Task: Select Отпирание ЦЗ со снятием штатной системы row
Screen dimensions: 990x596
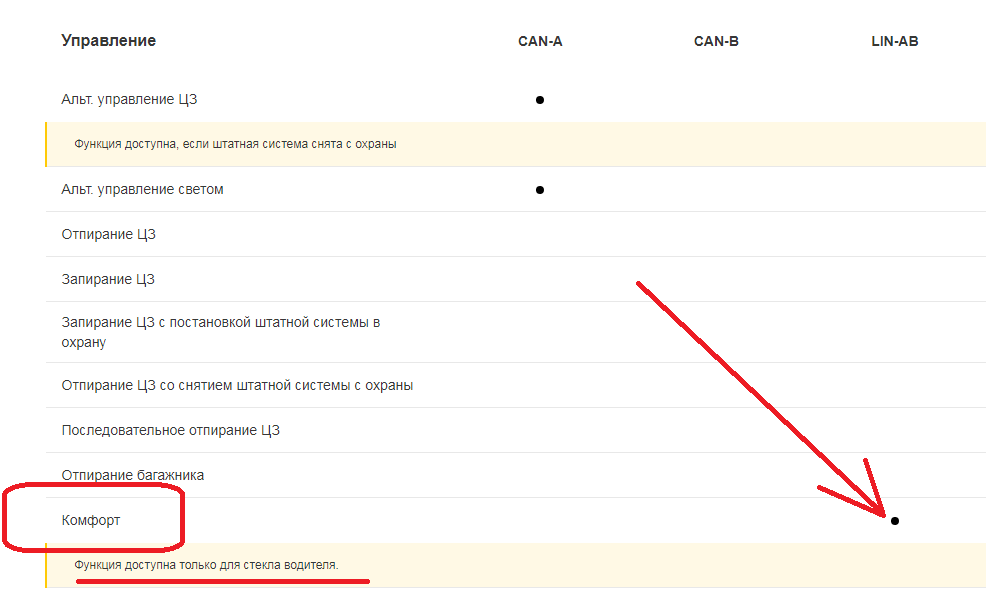Action: pos(237,386)
